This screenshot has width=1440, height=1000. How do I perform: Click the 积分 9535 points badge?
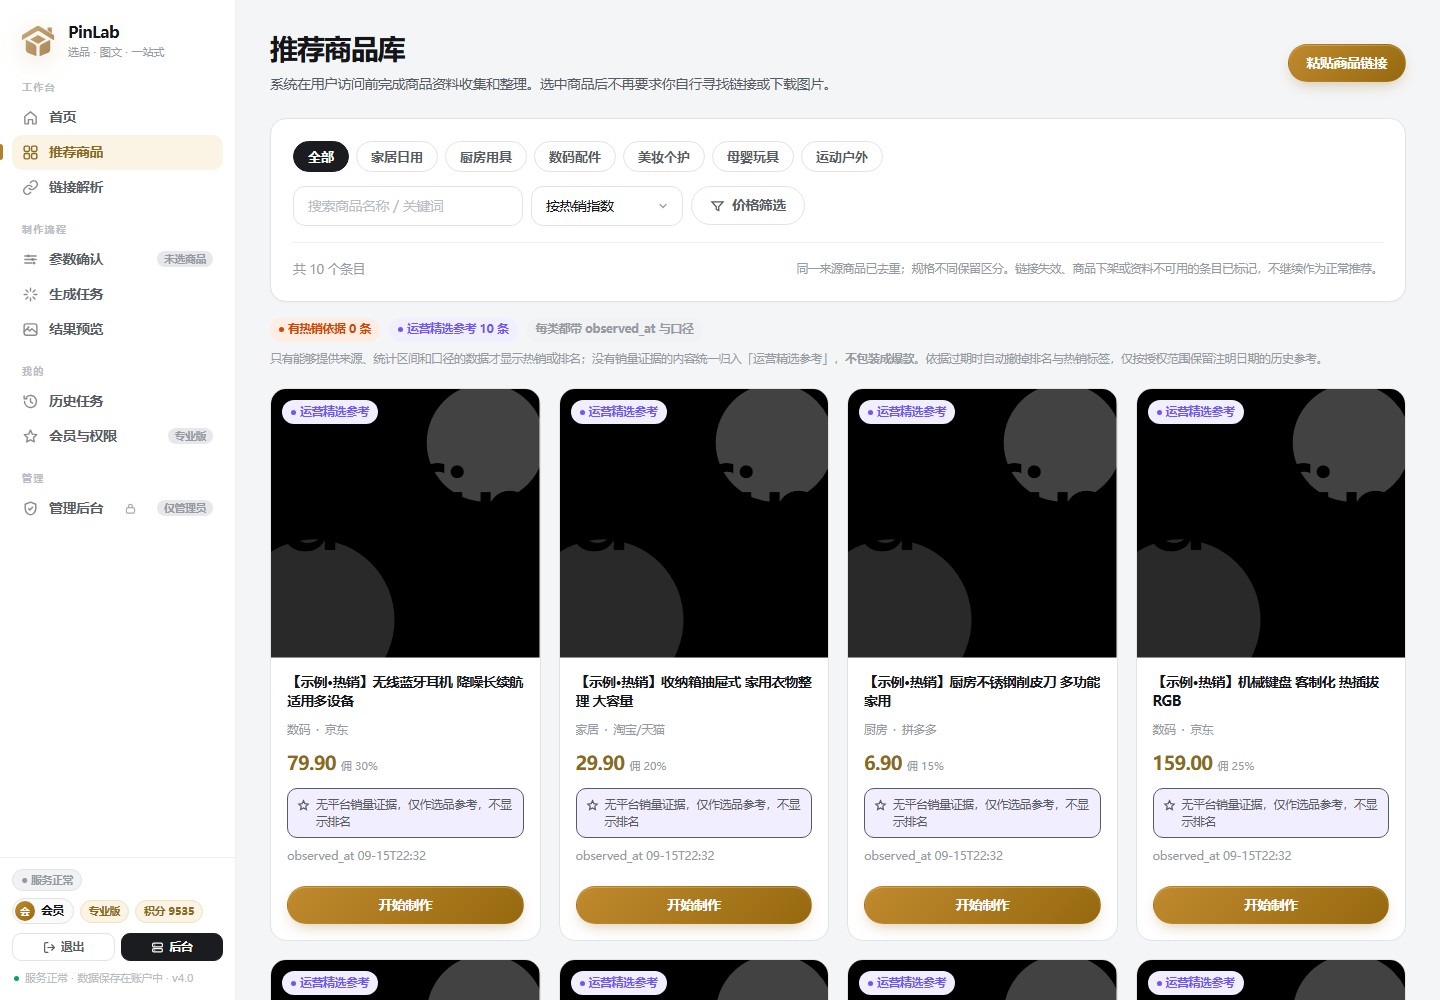tap(169, 911)
